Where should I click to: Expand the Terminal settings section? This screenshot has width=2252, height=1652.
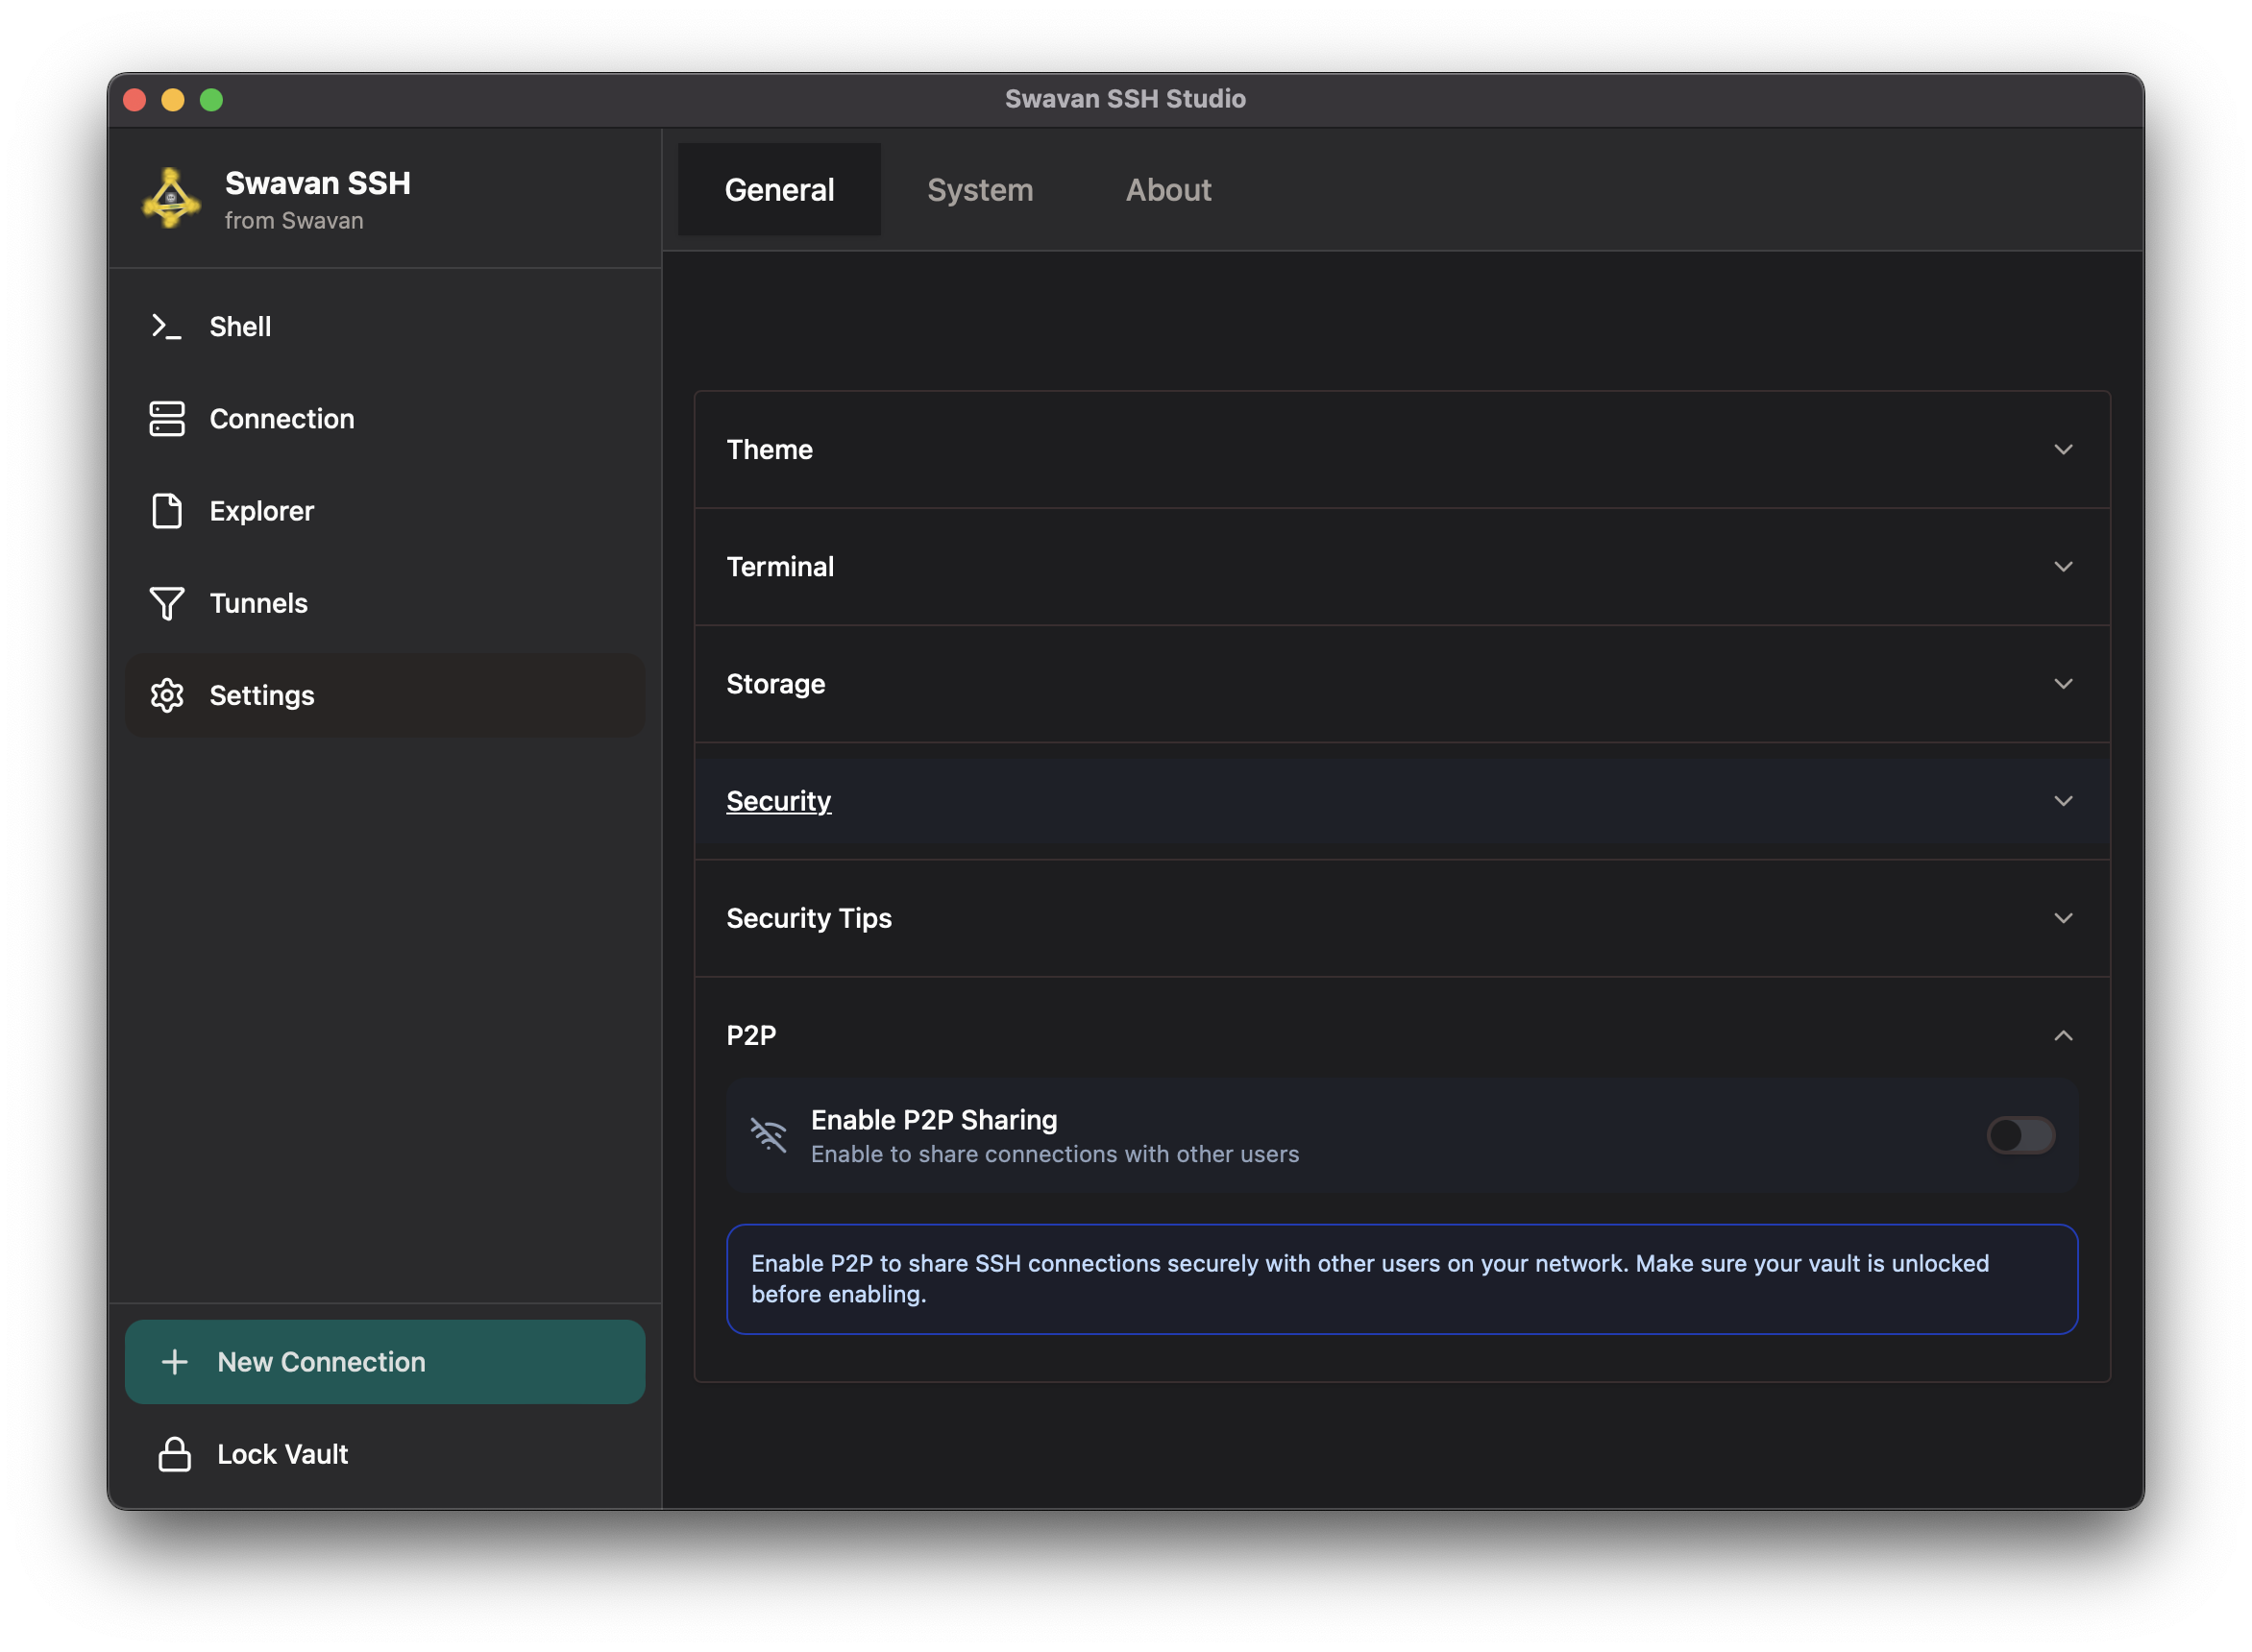(x=2064, y=567)
